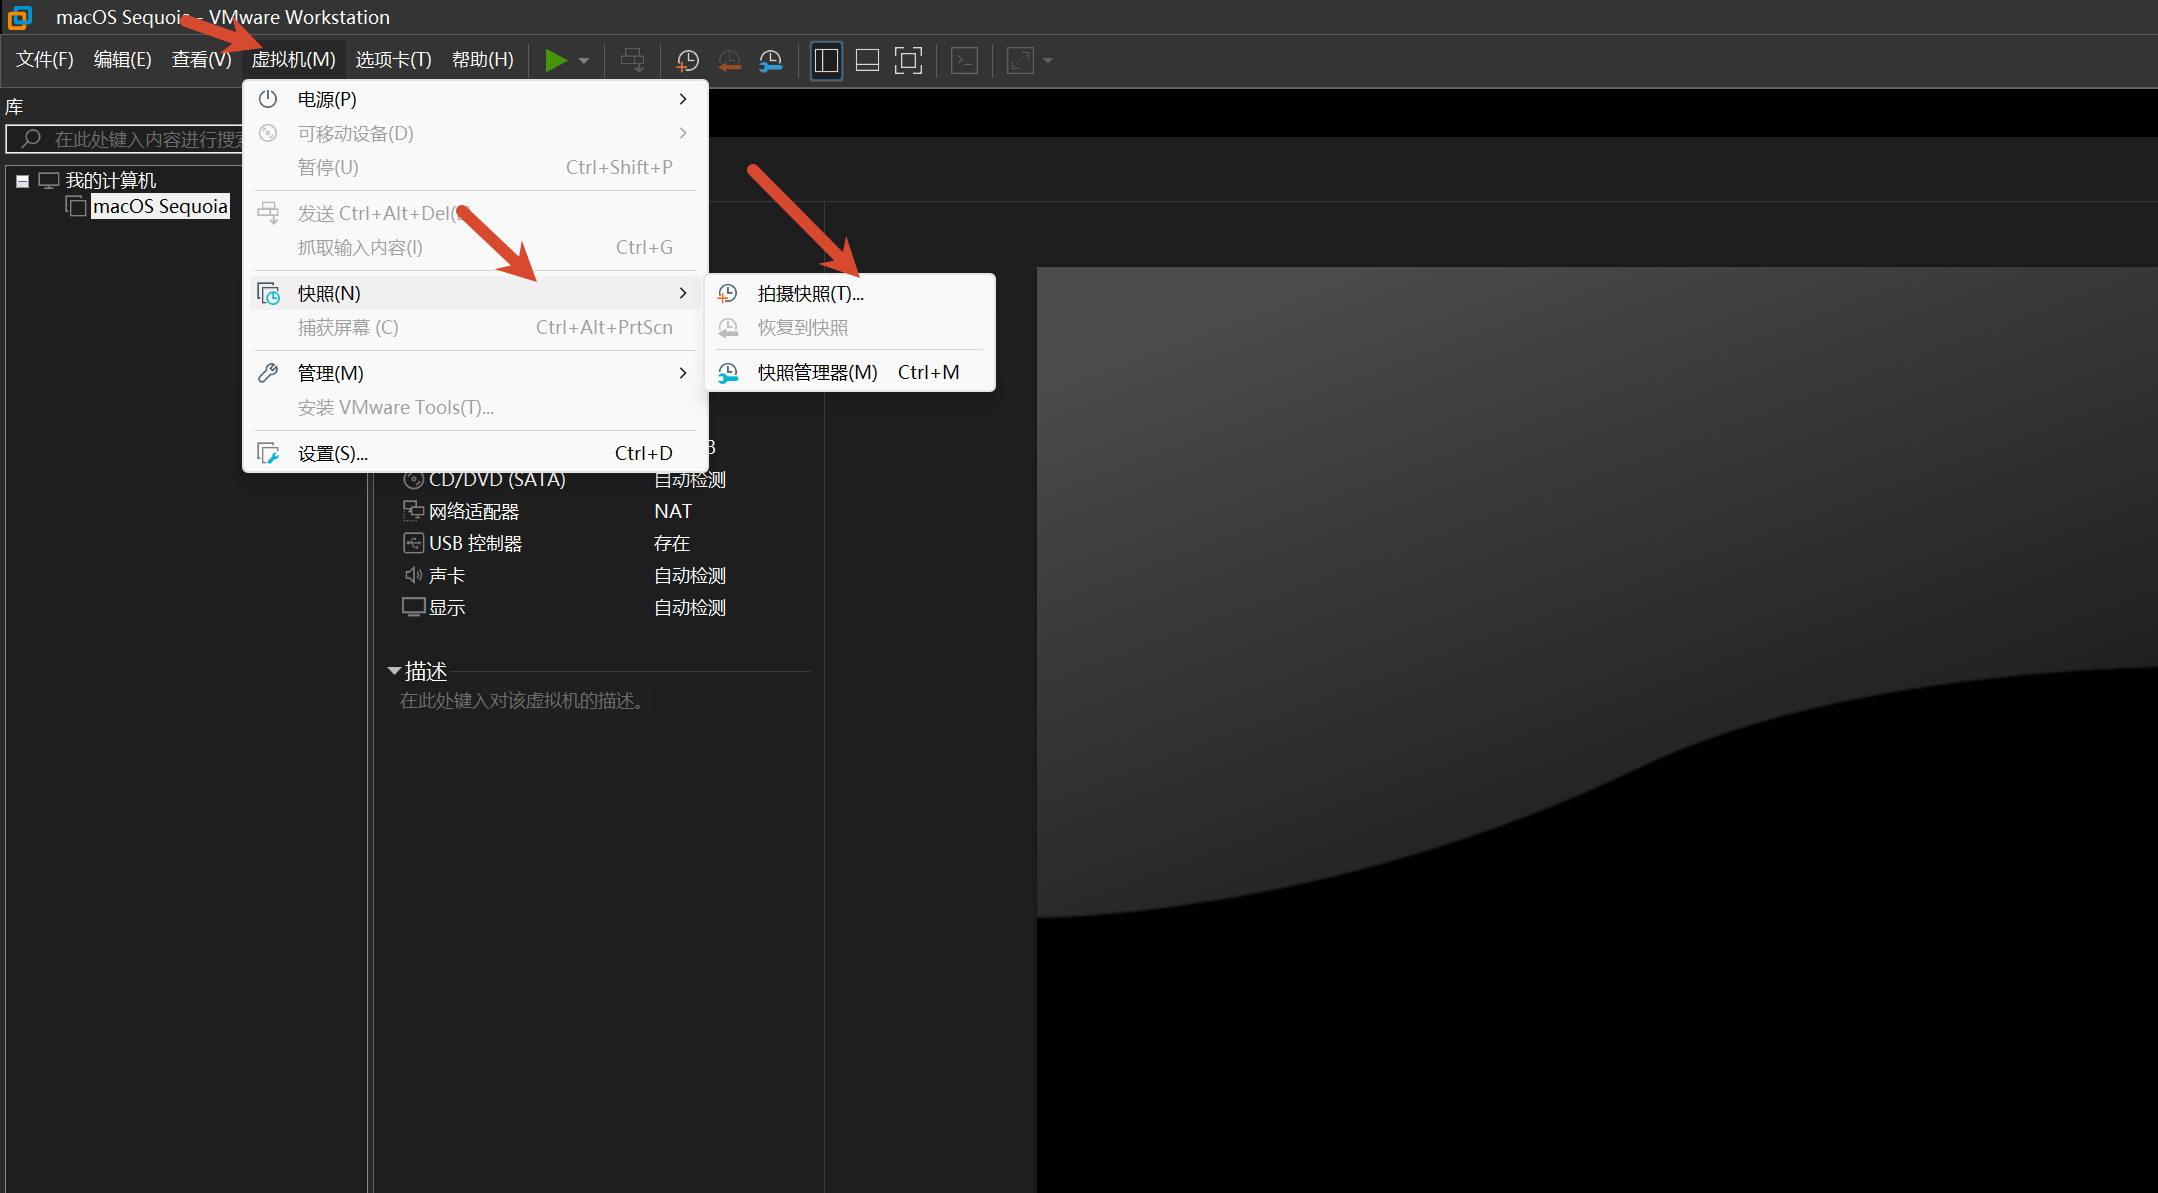The image size is (2158, 1193).
Task: Click the 快照(N) menu item
Action: (x=475, y=293)
